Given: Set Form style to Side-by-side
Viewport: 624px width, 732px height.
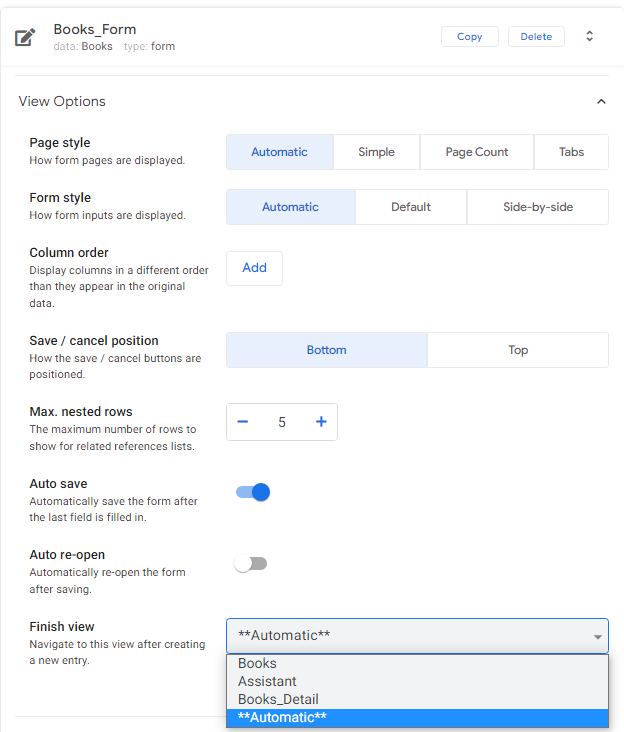Looking at the screenshot, I should pos(537,207).
